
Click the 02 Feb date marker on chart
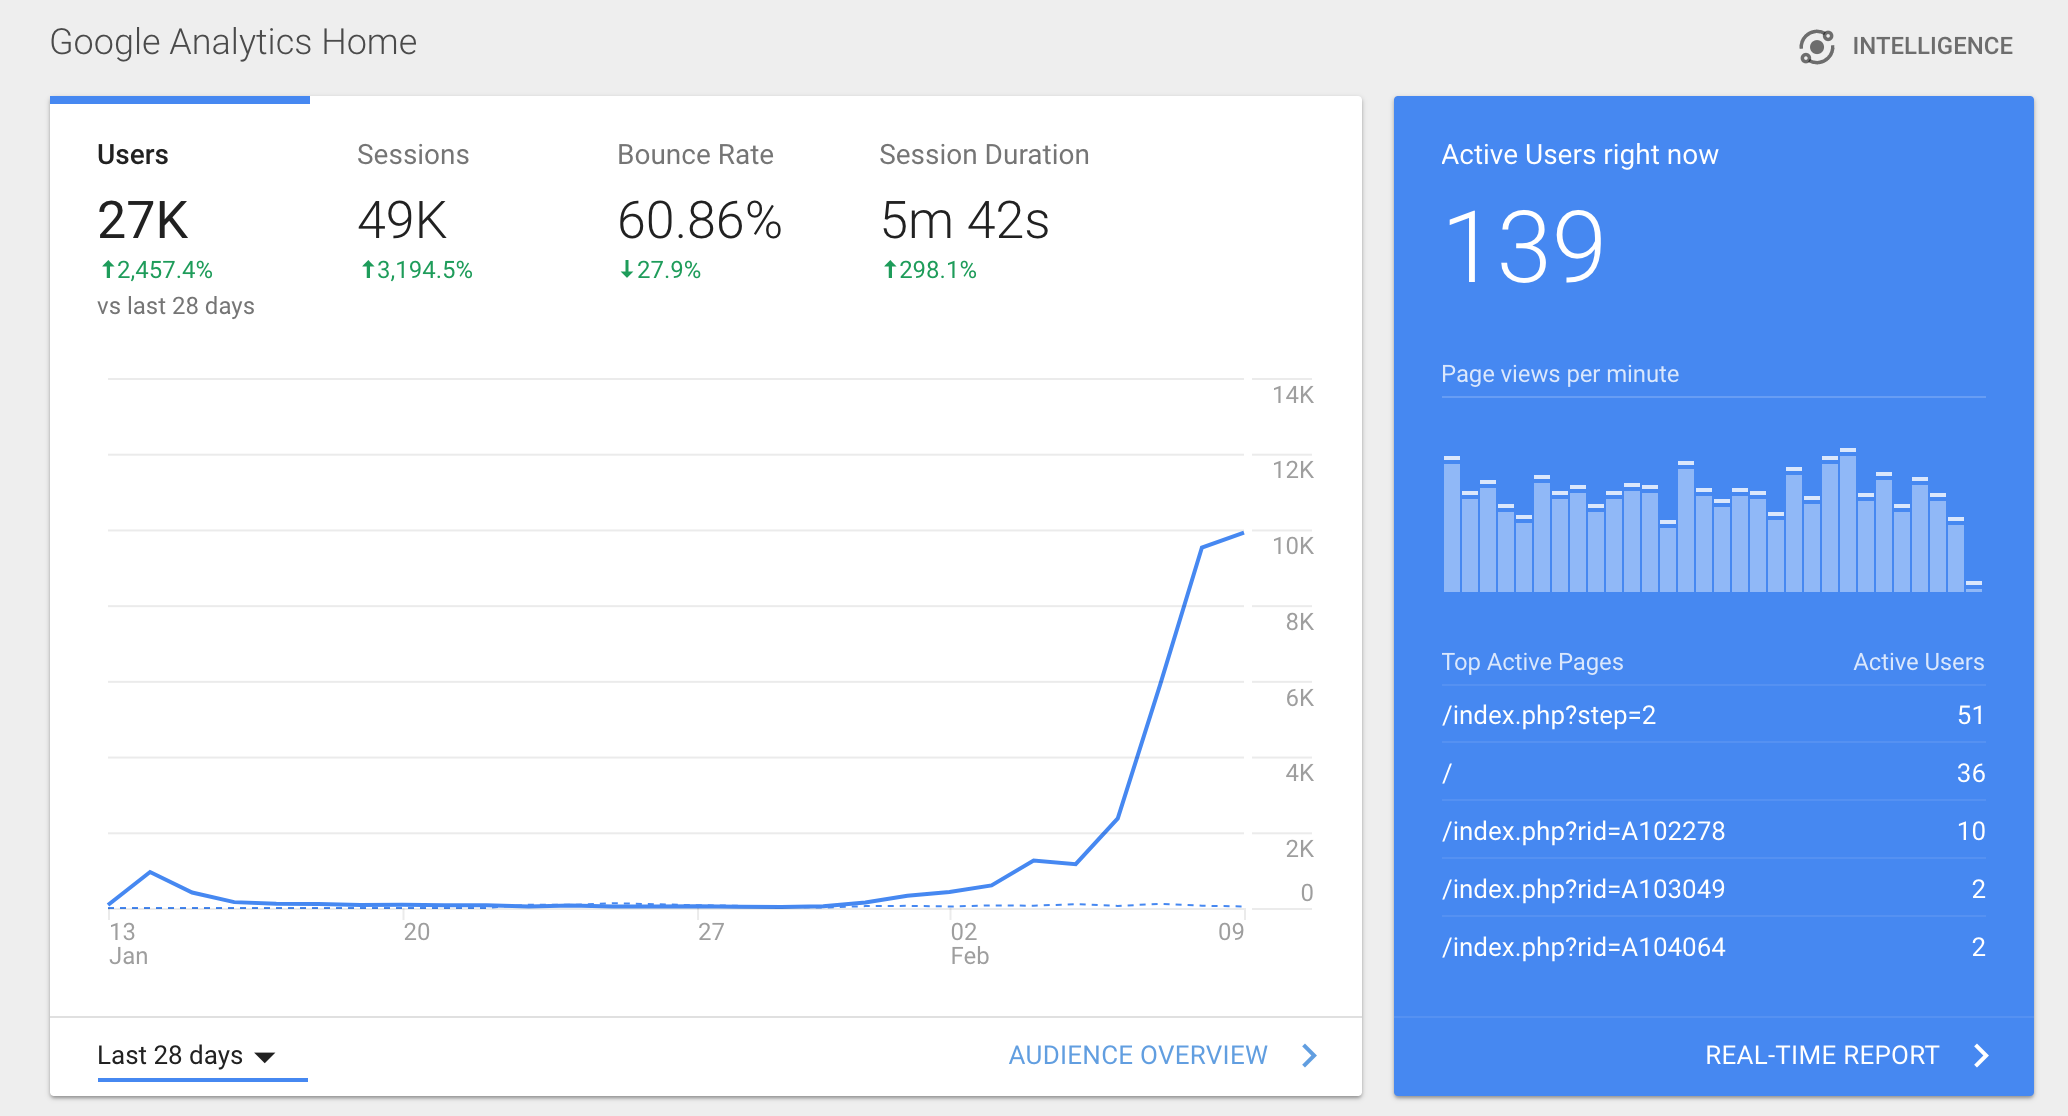click(969, 944)
